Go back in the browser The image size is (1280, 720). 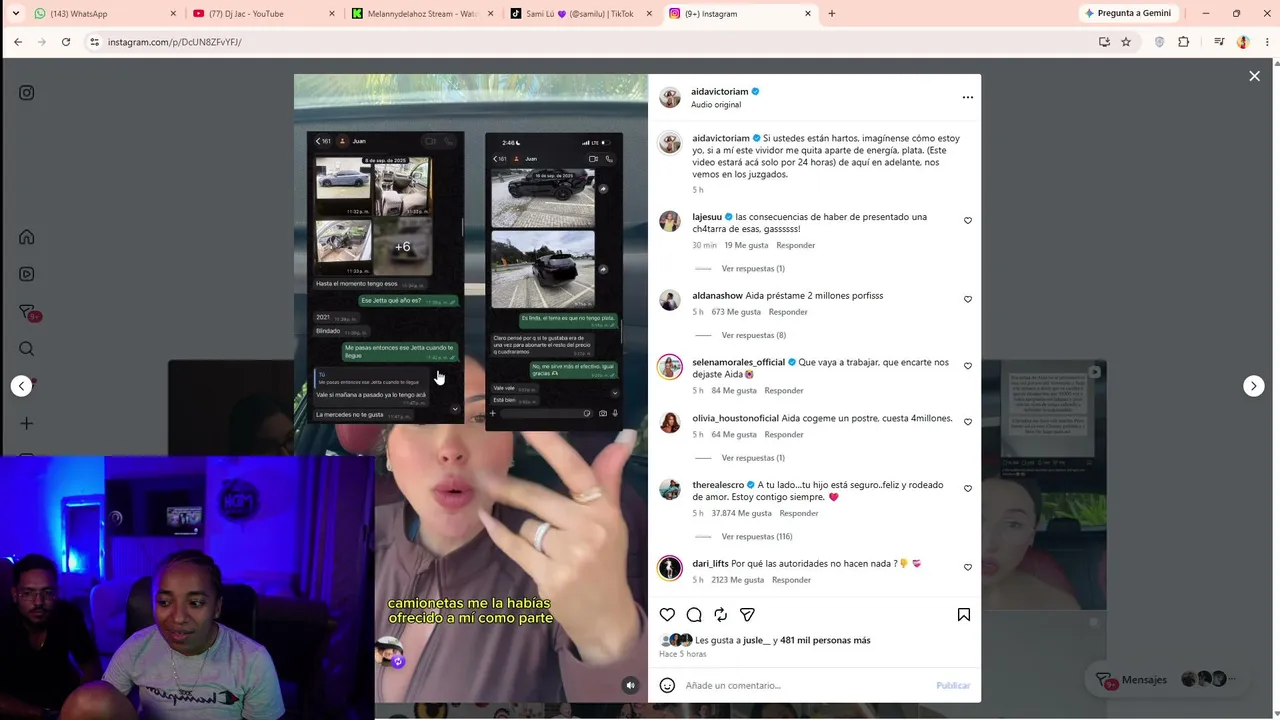[18, 42]
